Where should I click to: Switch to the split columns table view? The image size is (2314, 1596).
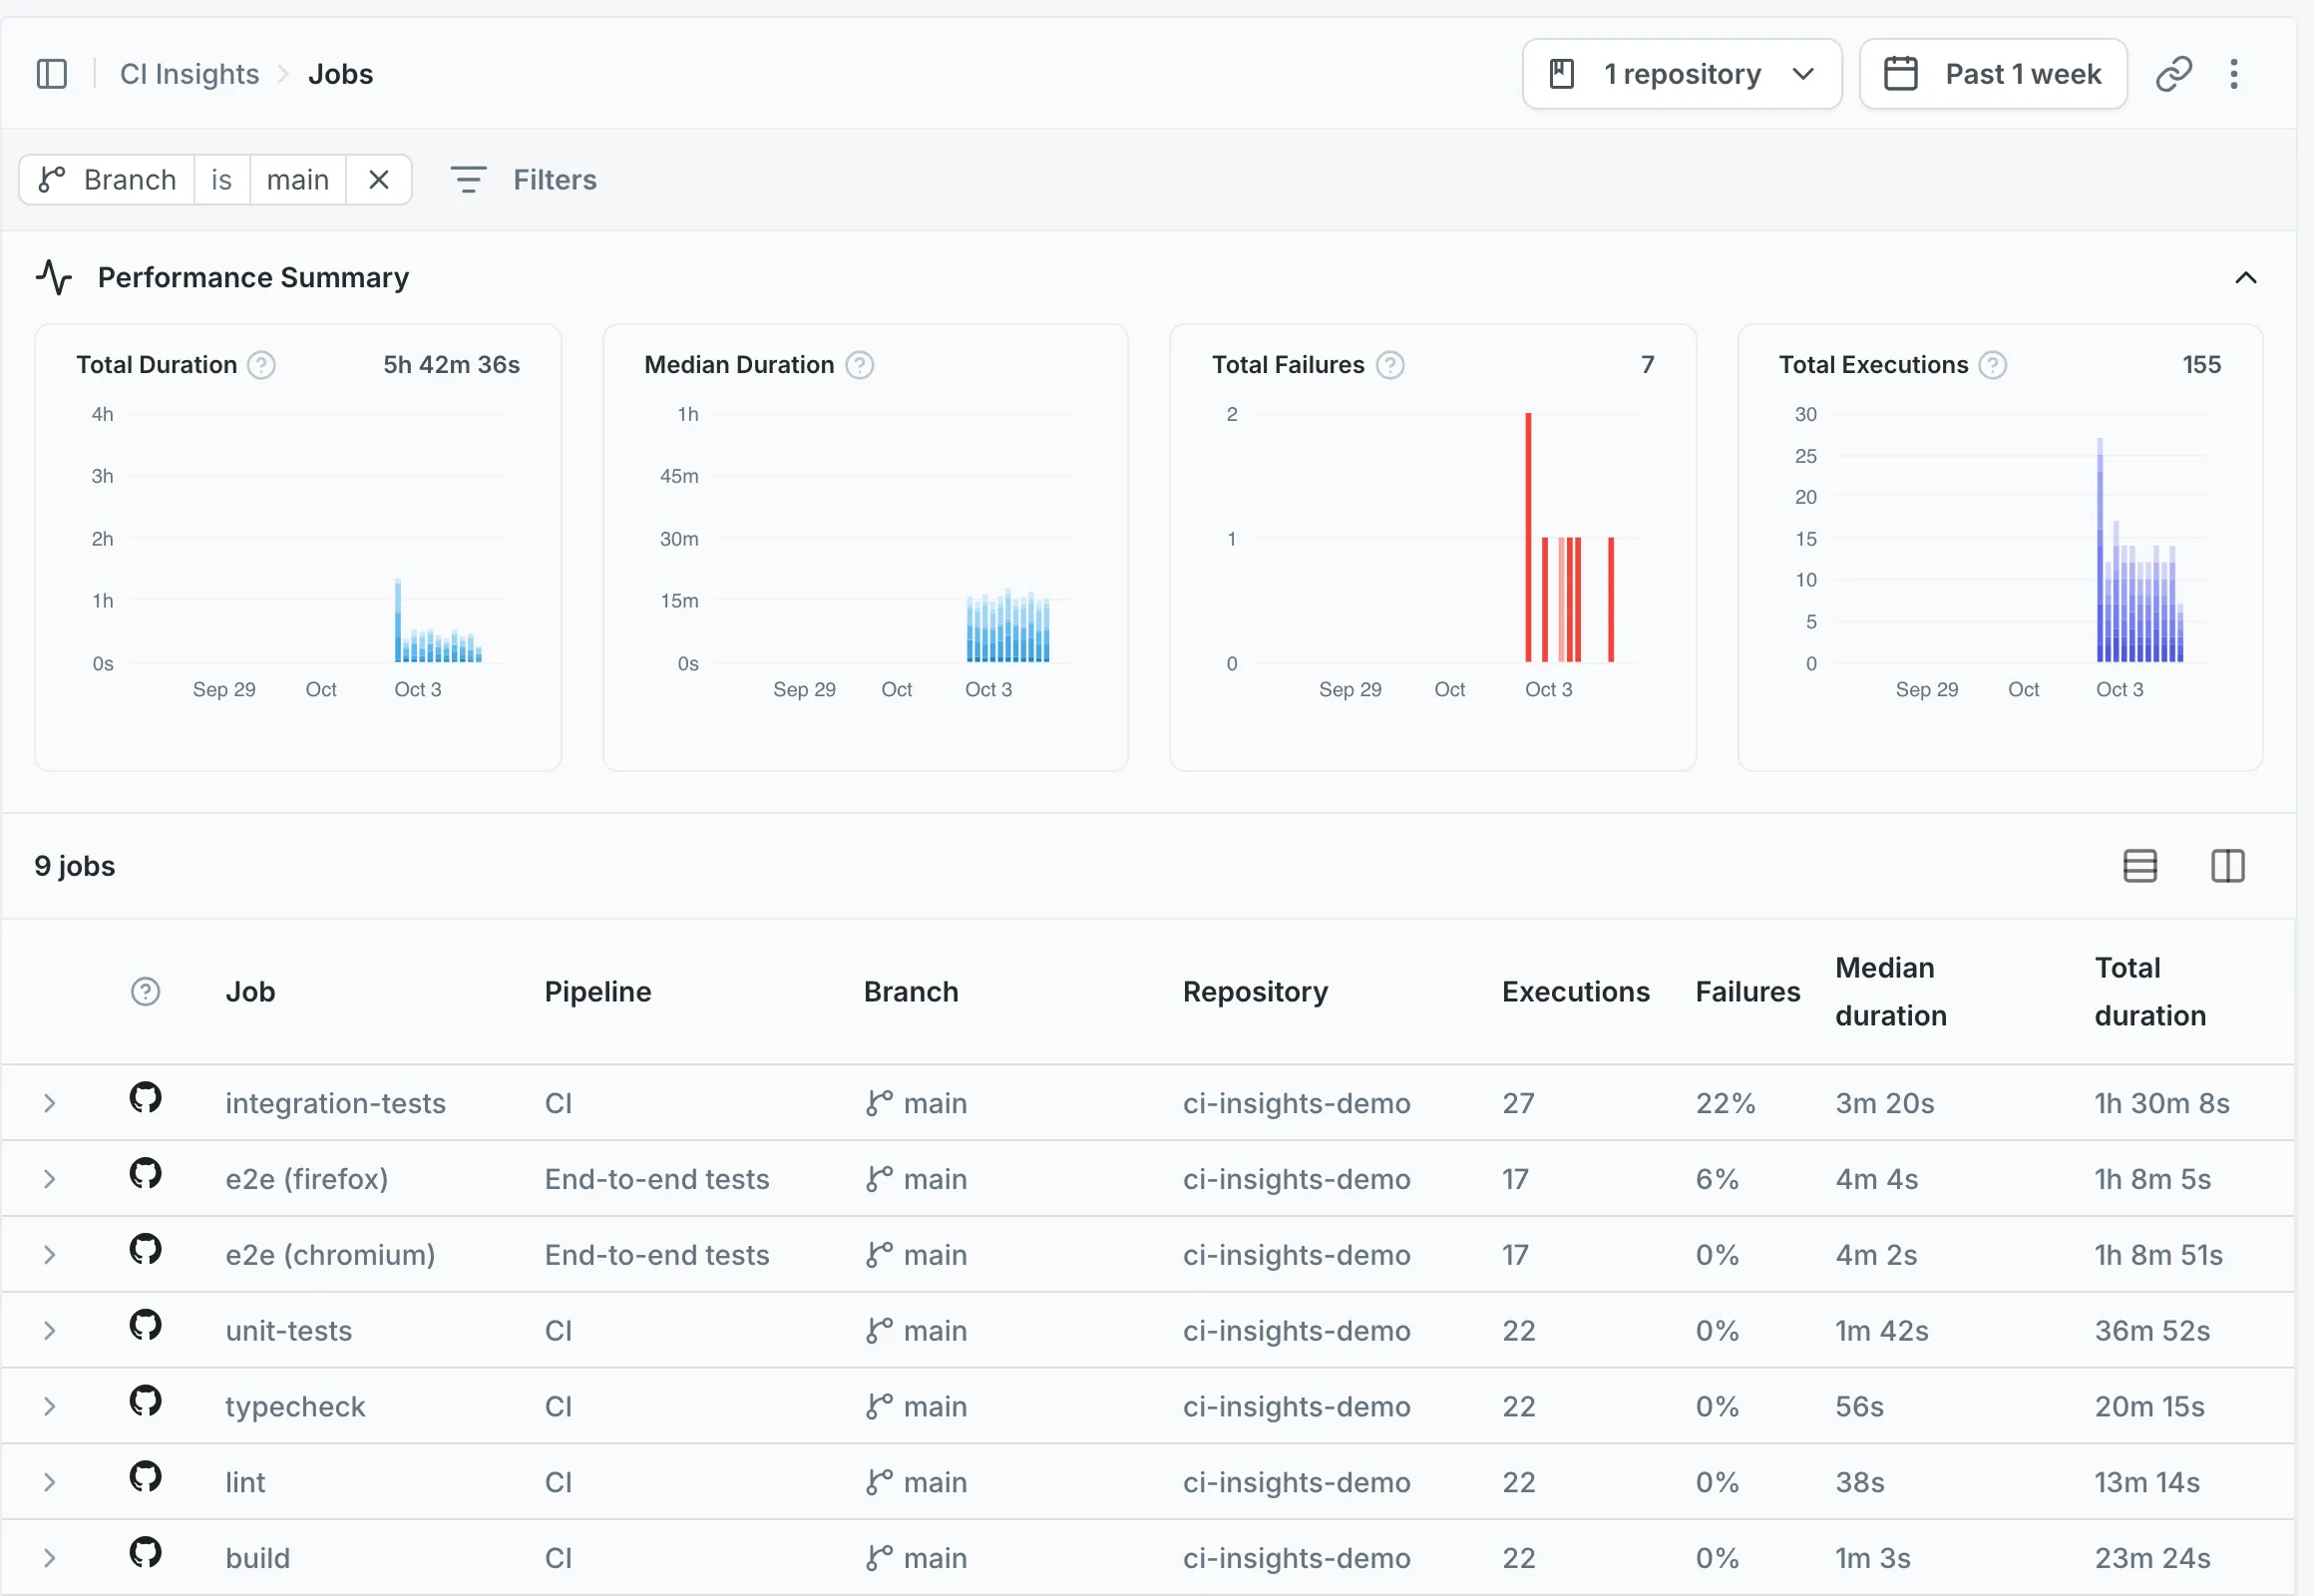pos(2227,865)
